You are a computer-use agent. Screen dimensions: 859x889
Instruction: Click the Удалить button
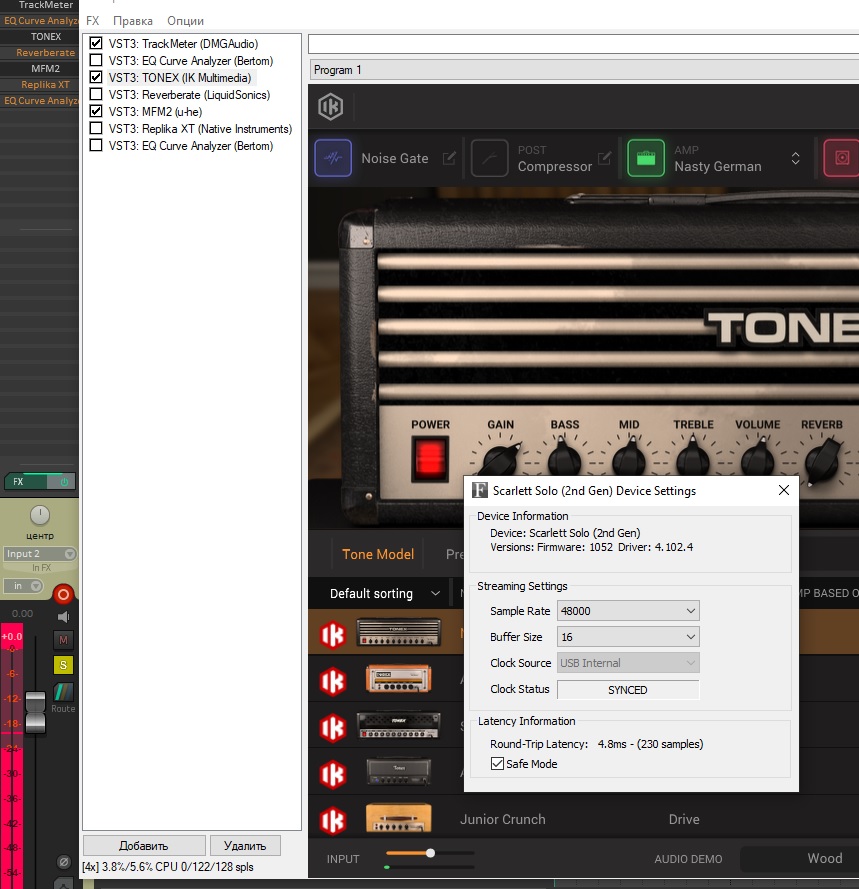pyautogui.click(x=245, y=845)
